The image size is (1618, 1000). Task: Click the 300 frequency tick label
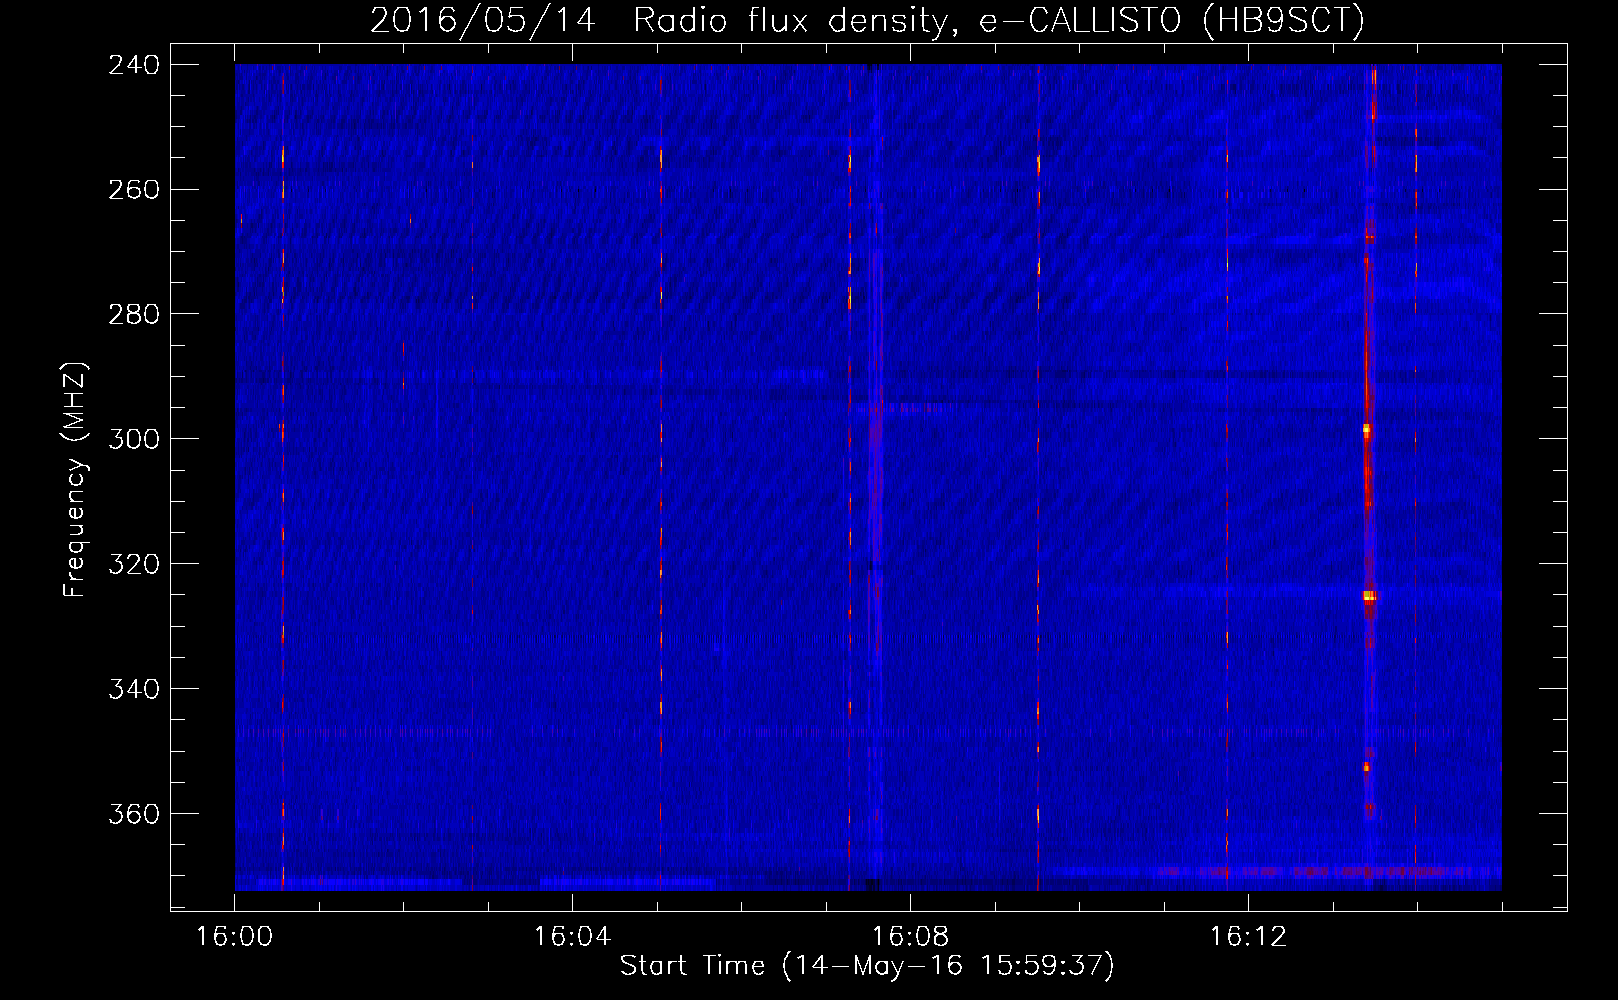(134, 439)
